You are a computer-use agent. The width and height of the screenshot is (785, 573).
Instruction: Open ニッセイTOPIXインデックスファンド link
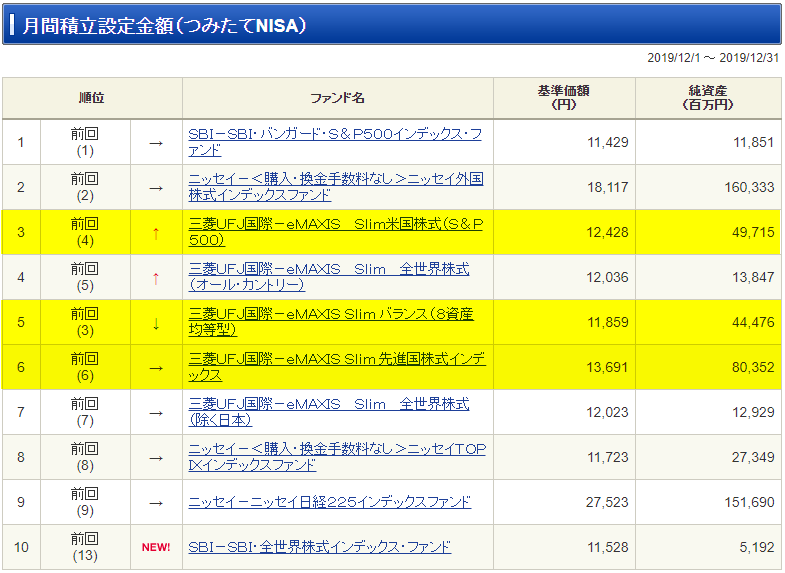337,457
